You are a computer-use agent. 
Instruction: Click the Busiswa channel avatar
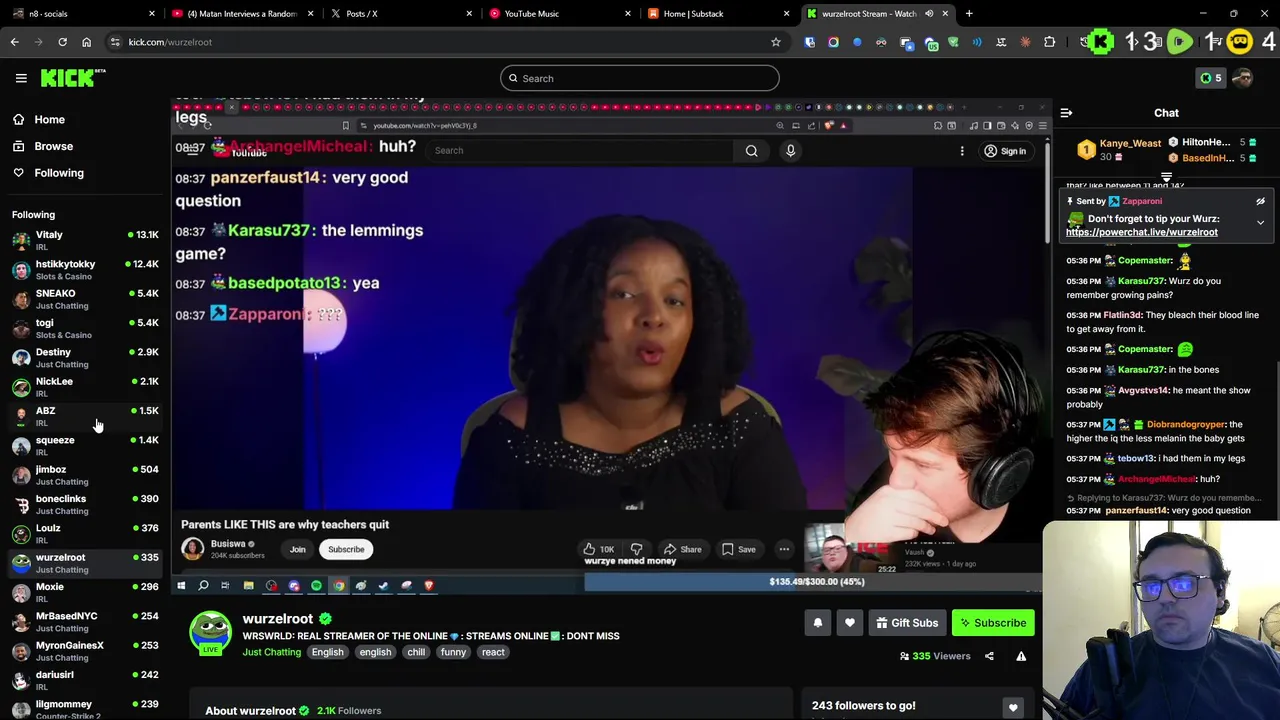coord(193,549)
